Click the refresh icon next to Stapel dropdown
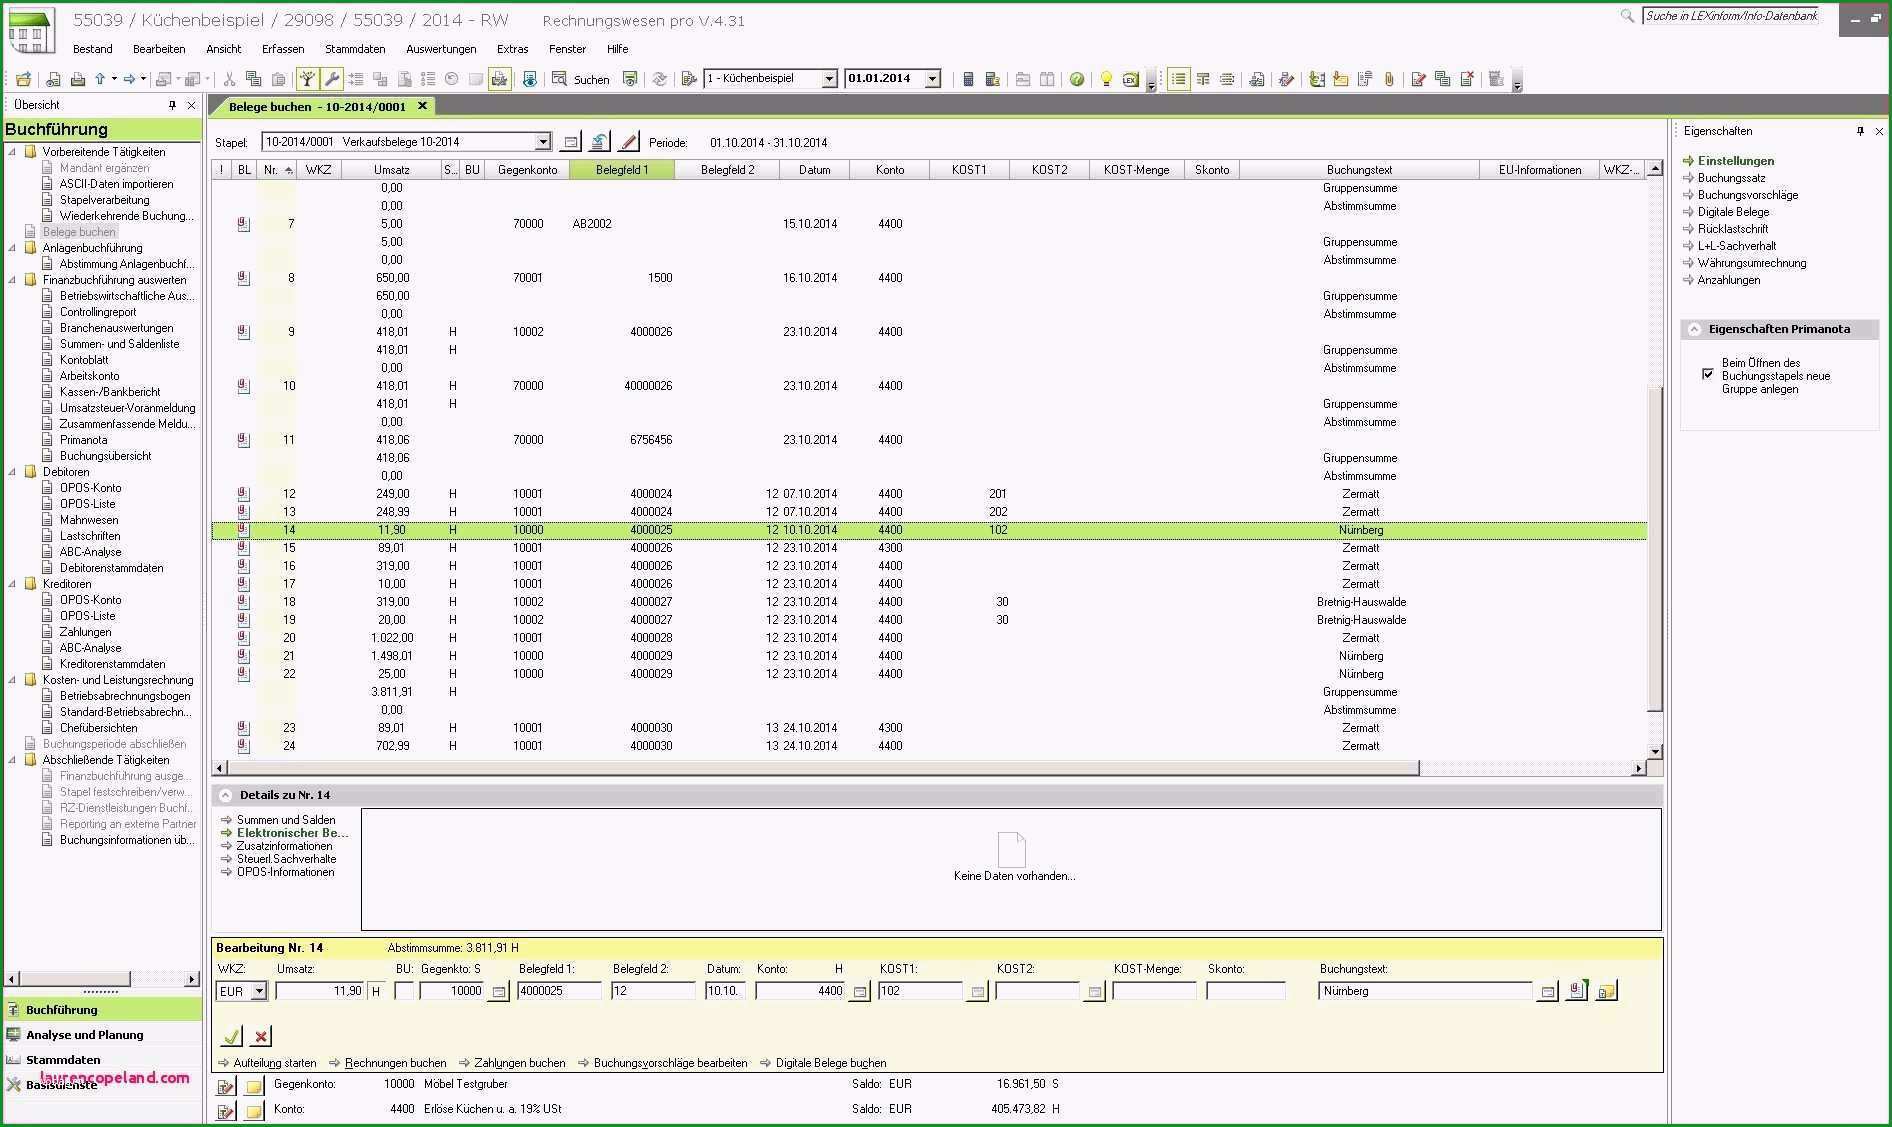This screenshot has width=1892, height=1127. coord(599,142)
